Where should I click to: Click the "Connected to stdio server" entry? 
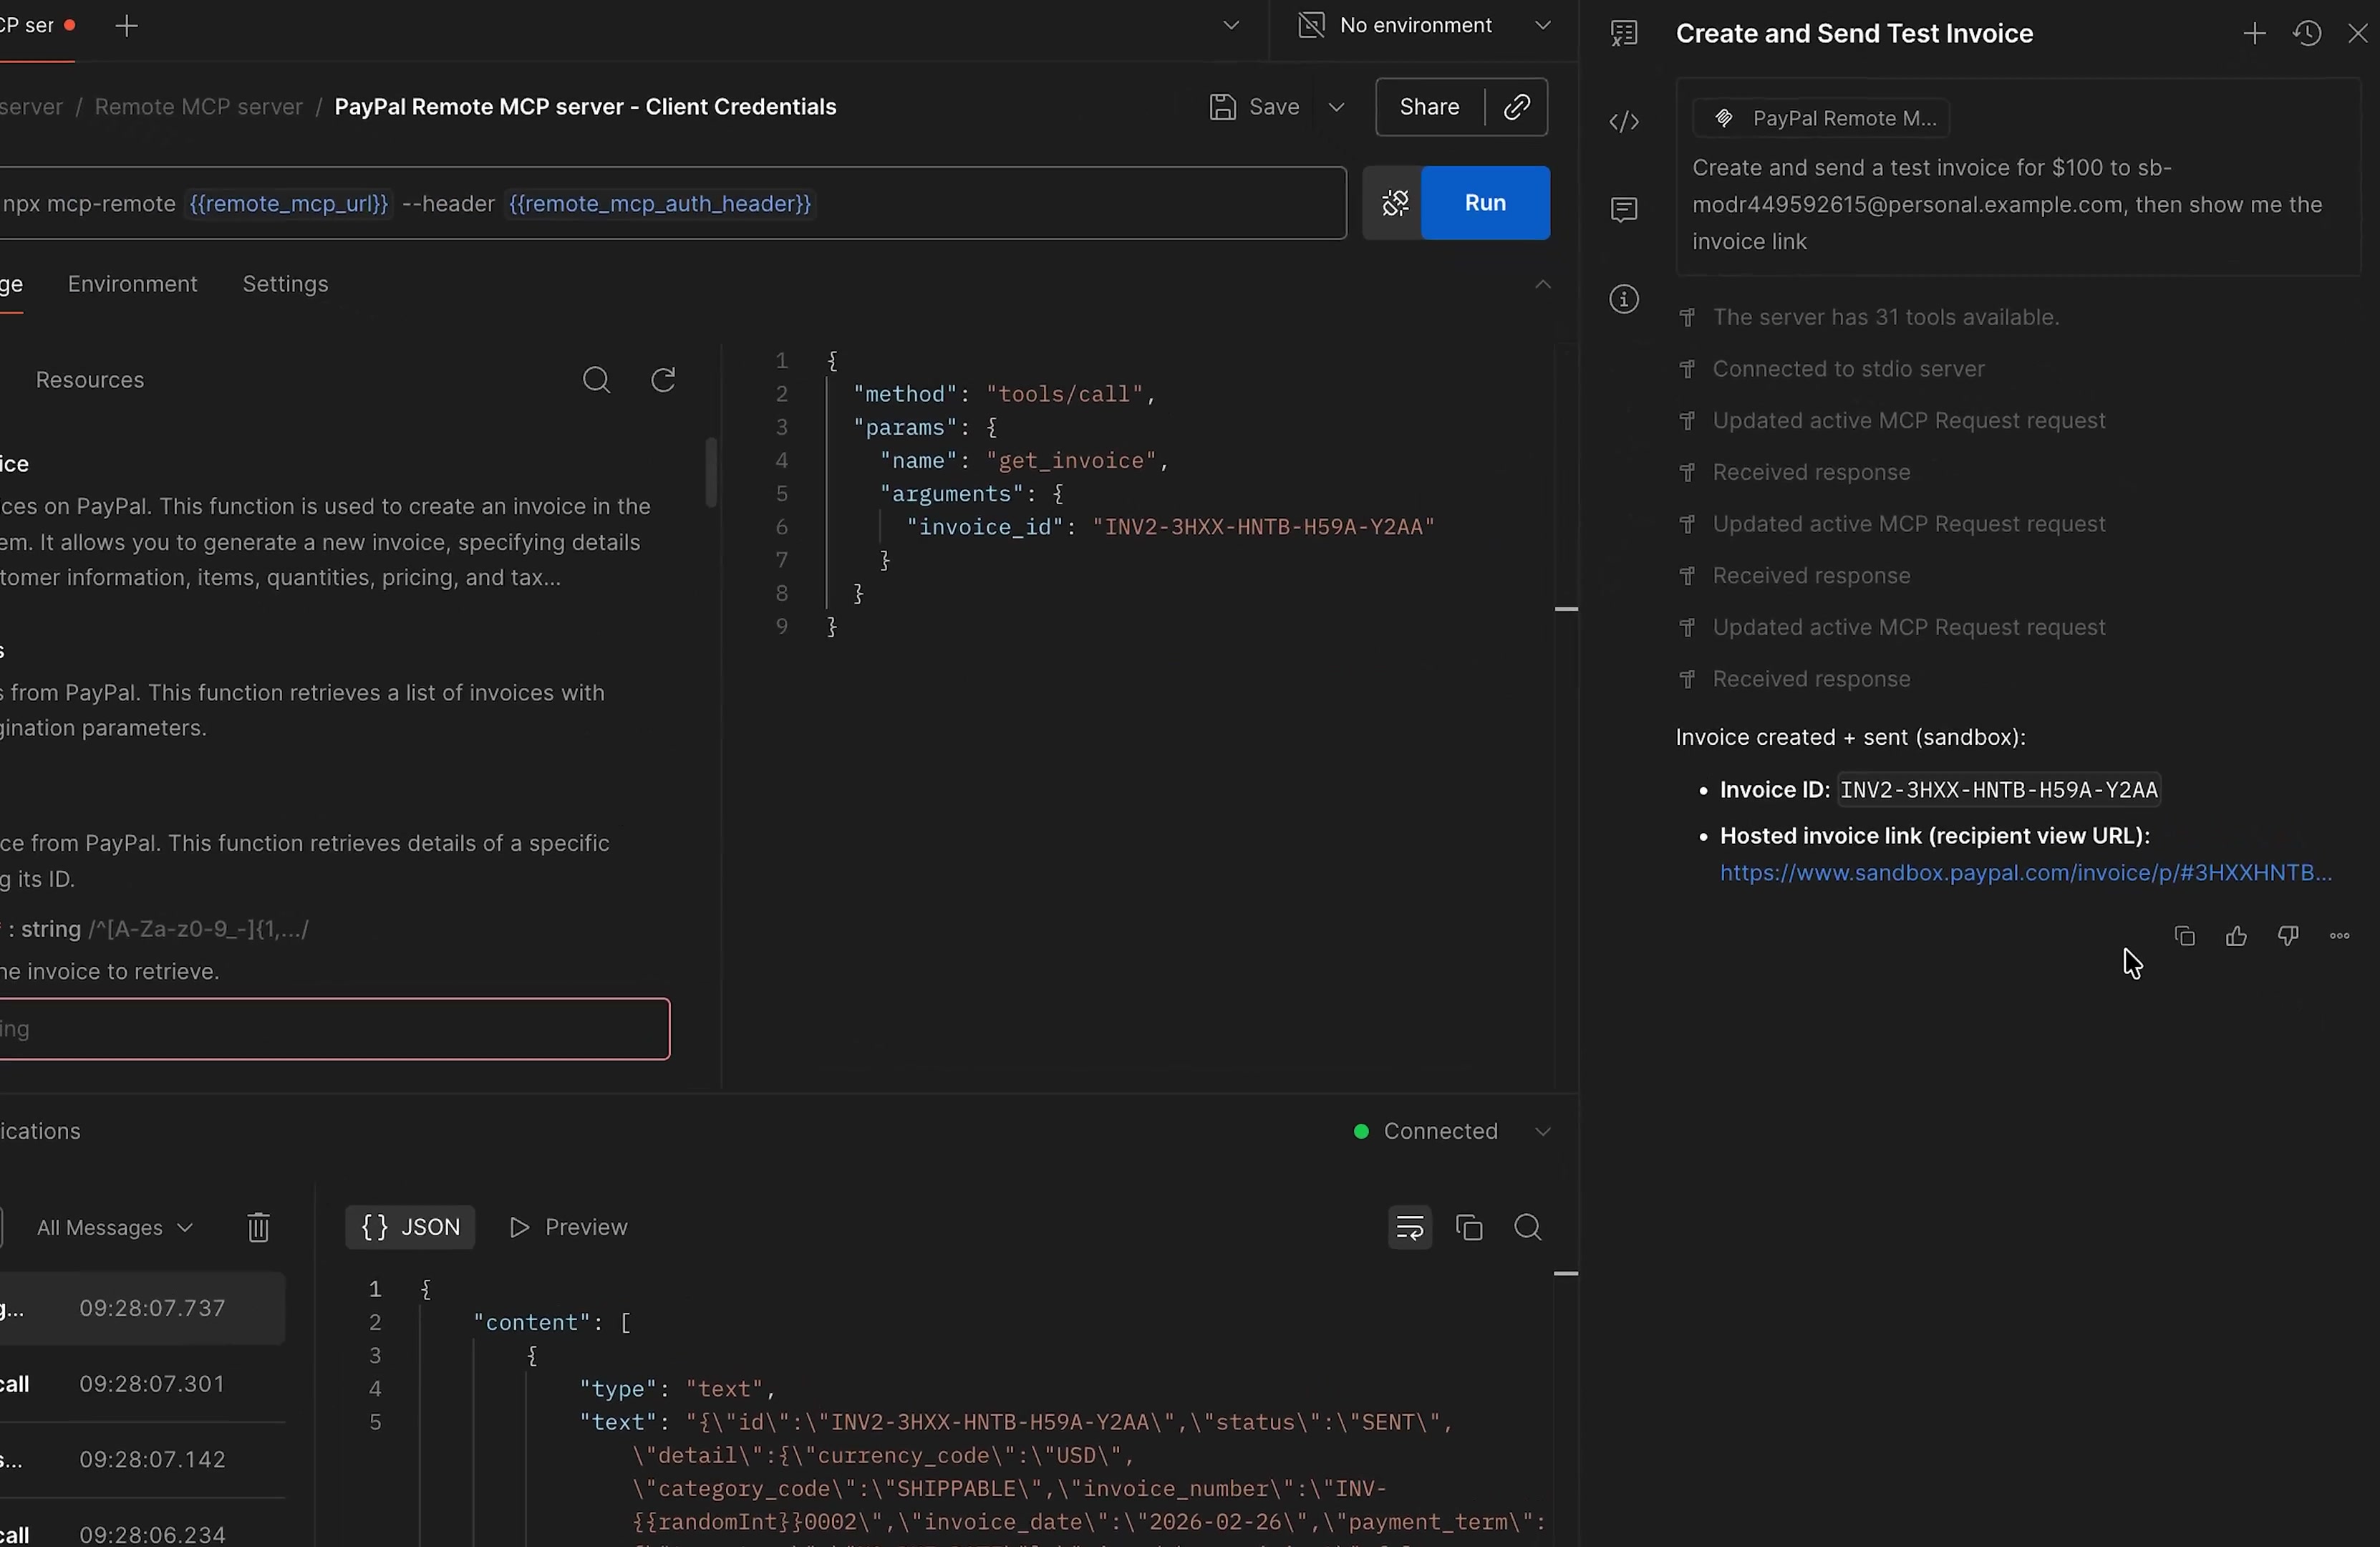(1848, 369)
